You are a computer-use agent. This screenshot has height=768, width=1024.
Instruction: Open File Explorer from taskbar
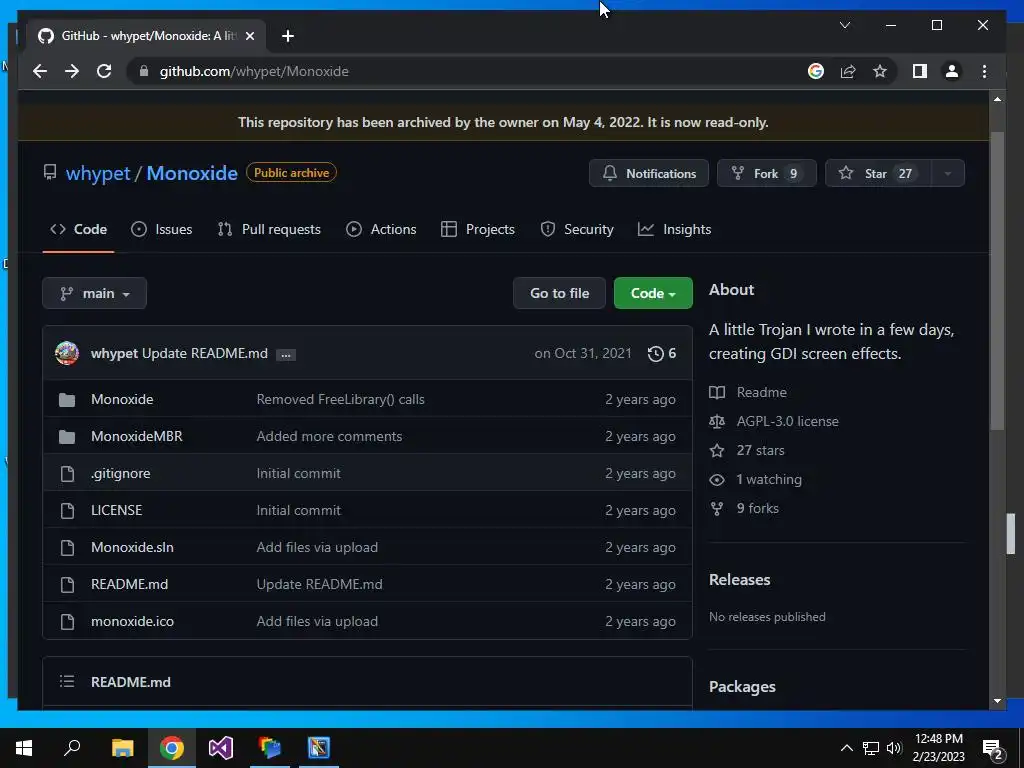click(122, 748)
